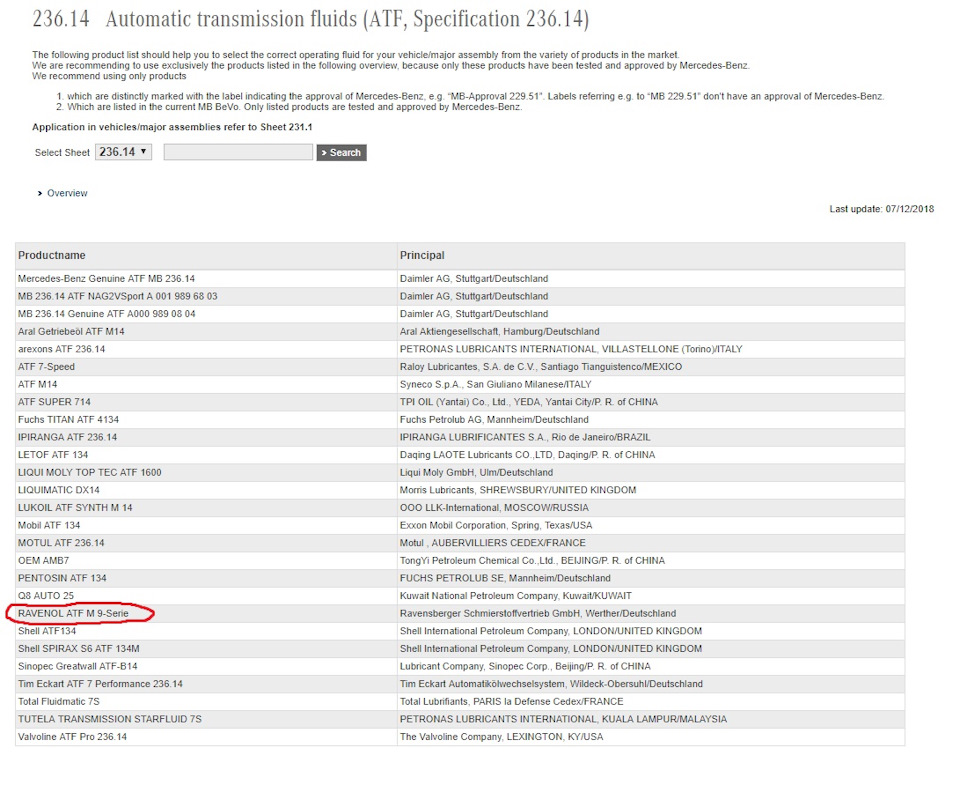Viewport: 960px width, 785px height.
Task: Select MOTUL ATF 236.14 product
Action: 61,543
